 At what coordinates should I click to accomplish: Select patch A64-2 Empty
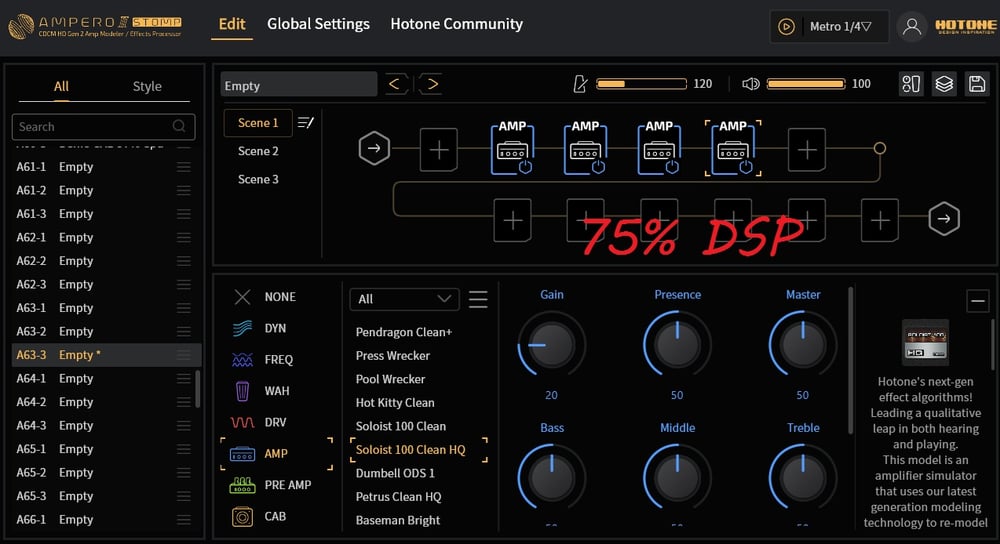(x=106, y=402)
